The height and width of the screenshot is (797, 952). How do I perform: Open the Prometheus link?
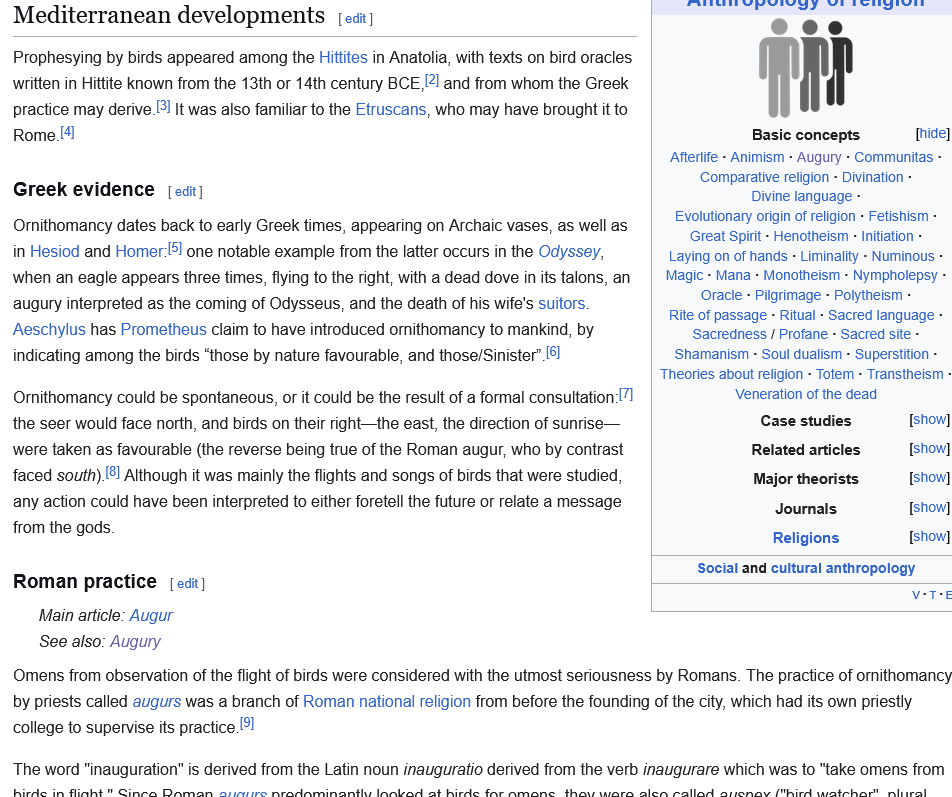164,330
